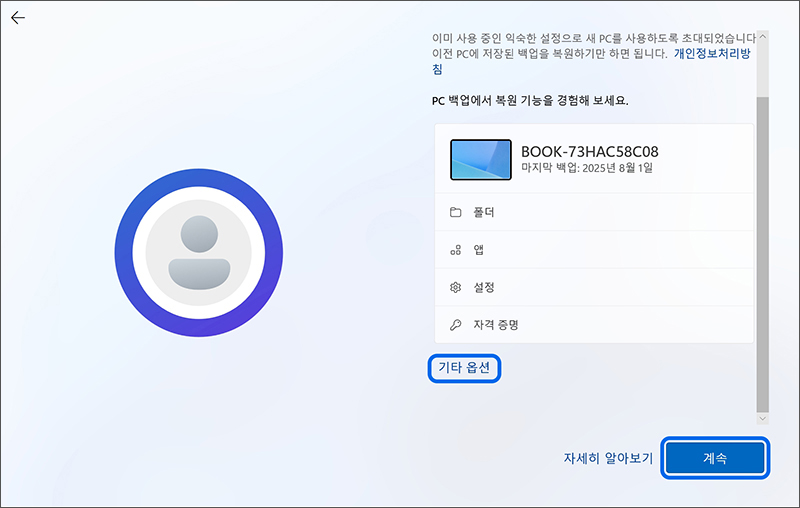
Task: Select the 설정 row text
Action: click(x=484, y=288)
